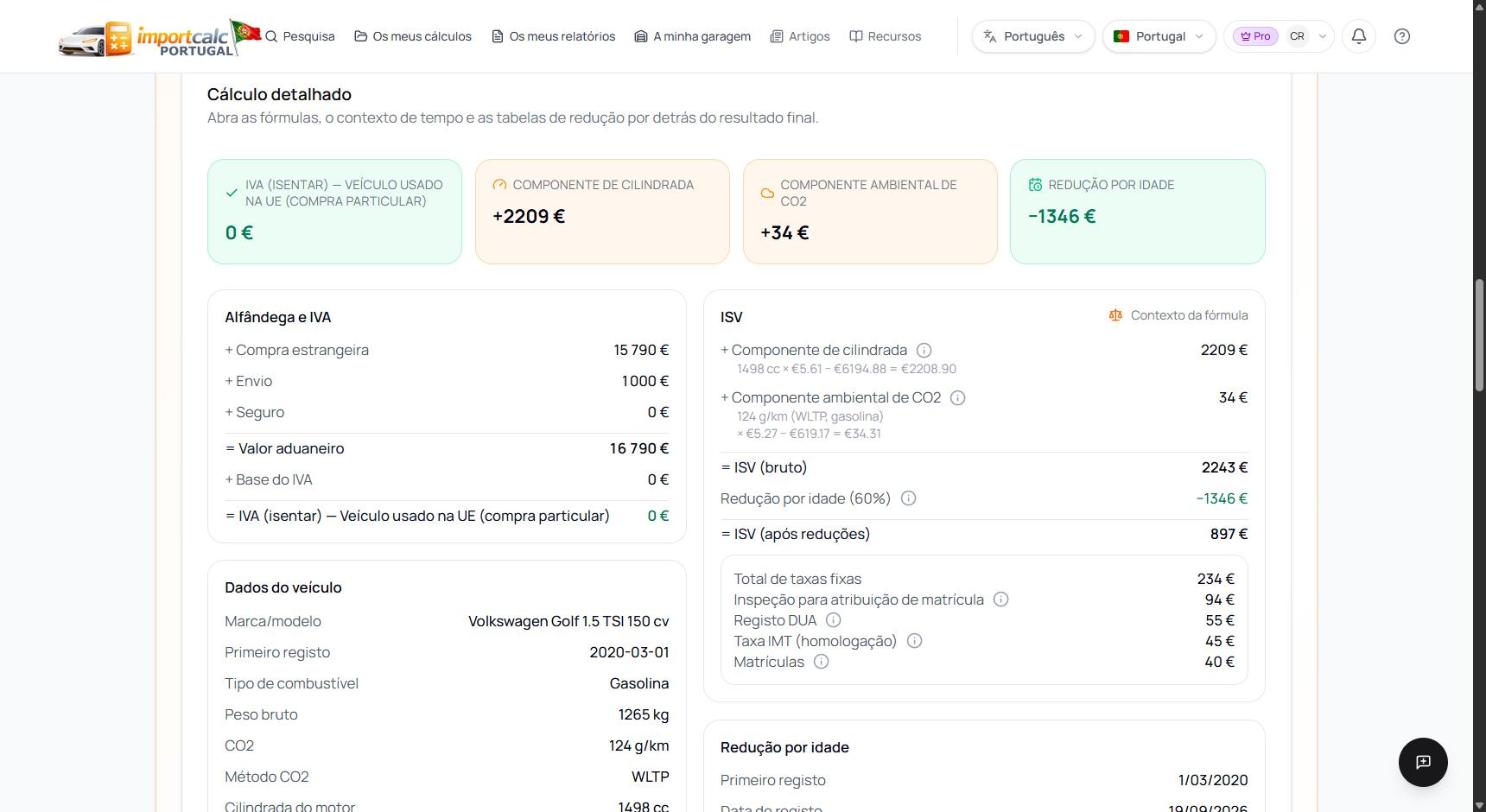Image resolution: width=1486 pixels, height=812 pixels.
Task: Open the chat feedback floating button
Action: point(1423,762)
